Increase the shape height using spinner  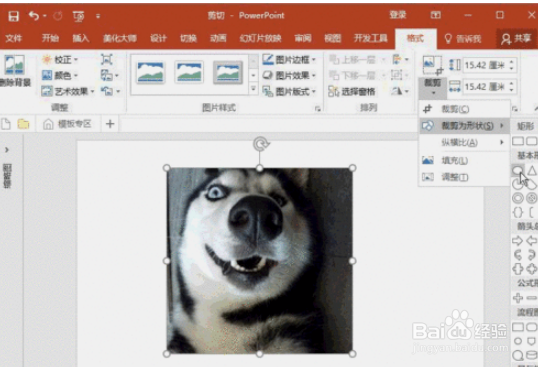tap(512, 62)
